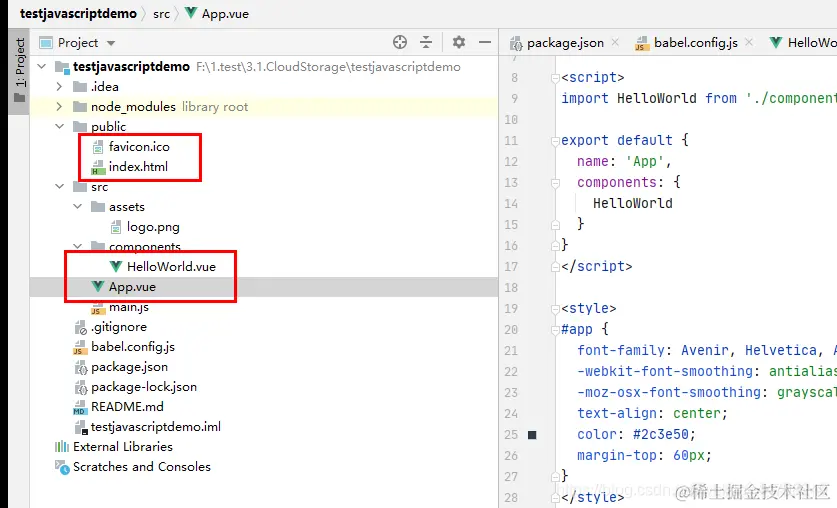Click src in the breadcrumb
Viewport: 837px width, 508px height.
tap(161, 14)
